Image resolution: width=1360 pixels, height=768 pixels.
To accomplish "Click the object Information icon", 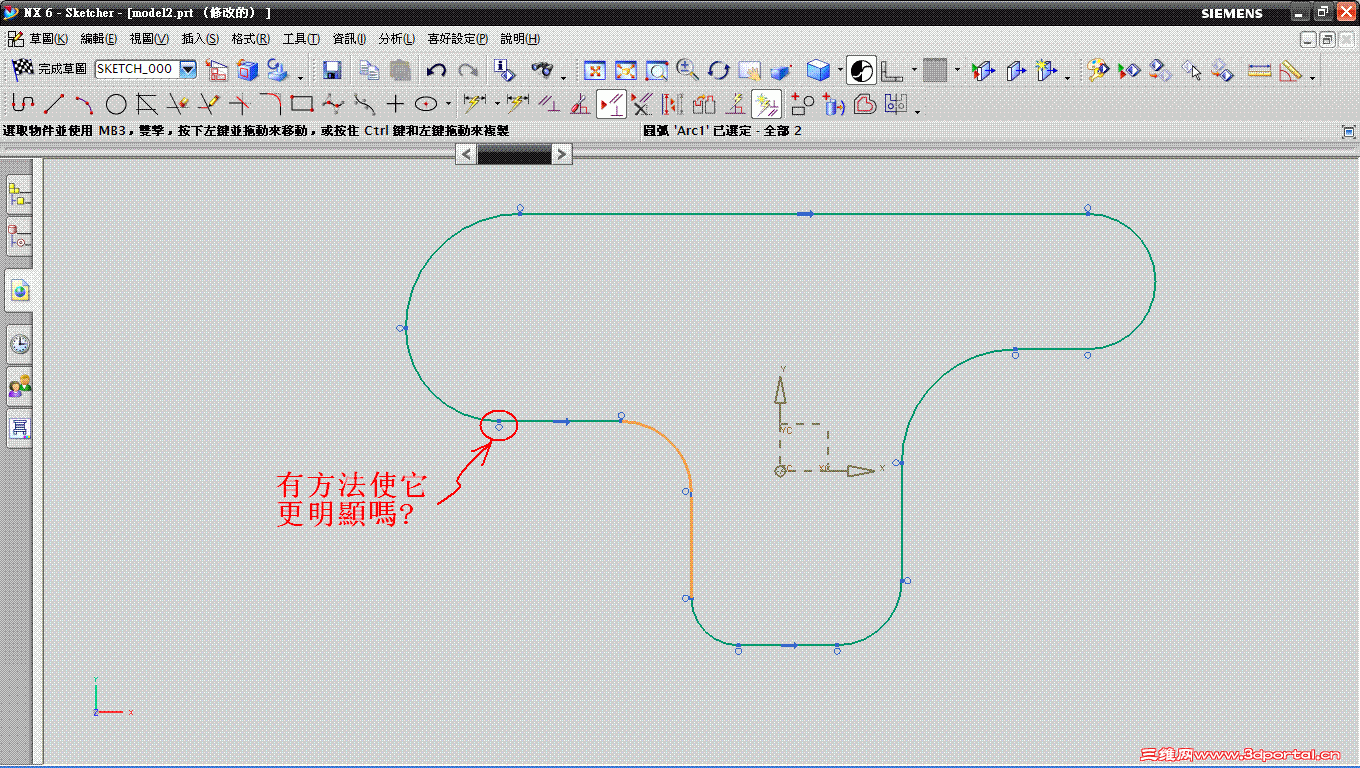I will coord(505,70).
